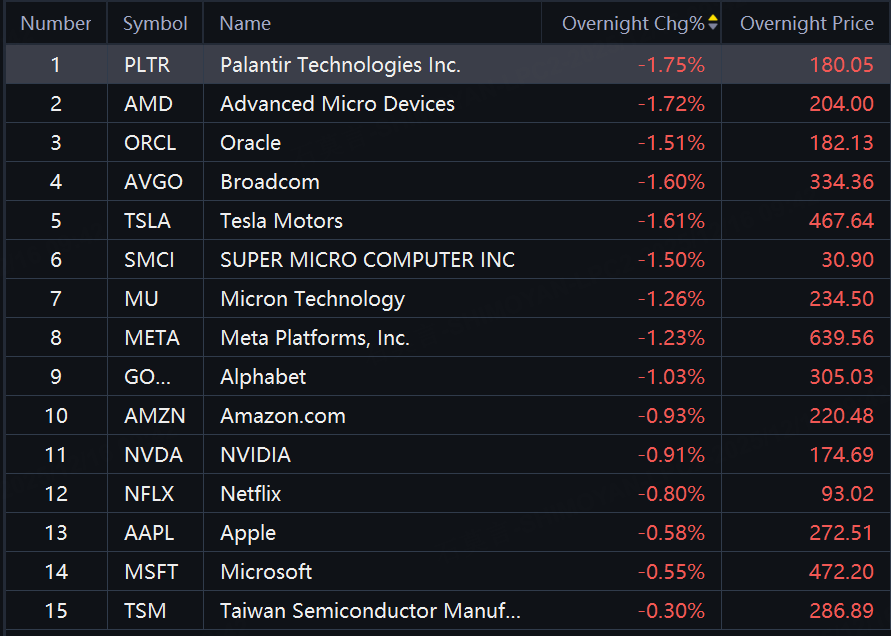The image size is (891, 636).
Task: Open the META ticker symbol
Action: [152, 338]
